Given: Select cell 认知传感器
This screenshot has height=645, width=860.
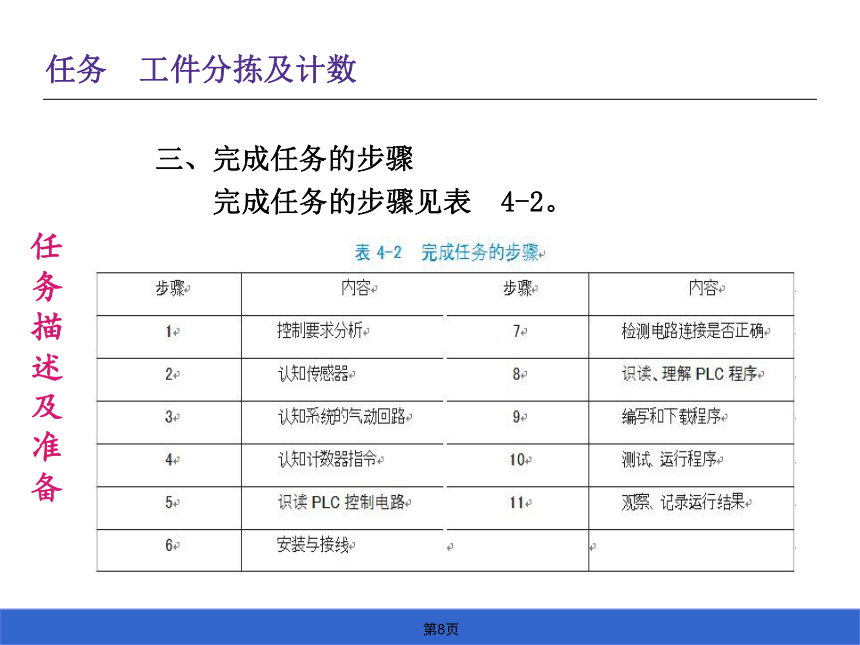Looking at the screenshot, I should [344, 380].
